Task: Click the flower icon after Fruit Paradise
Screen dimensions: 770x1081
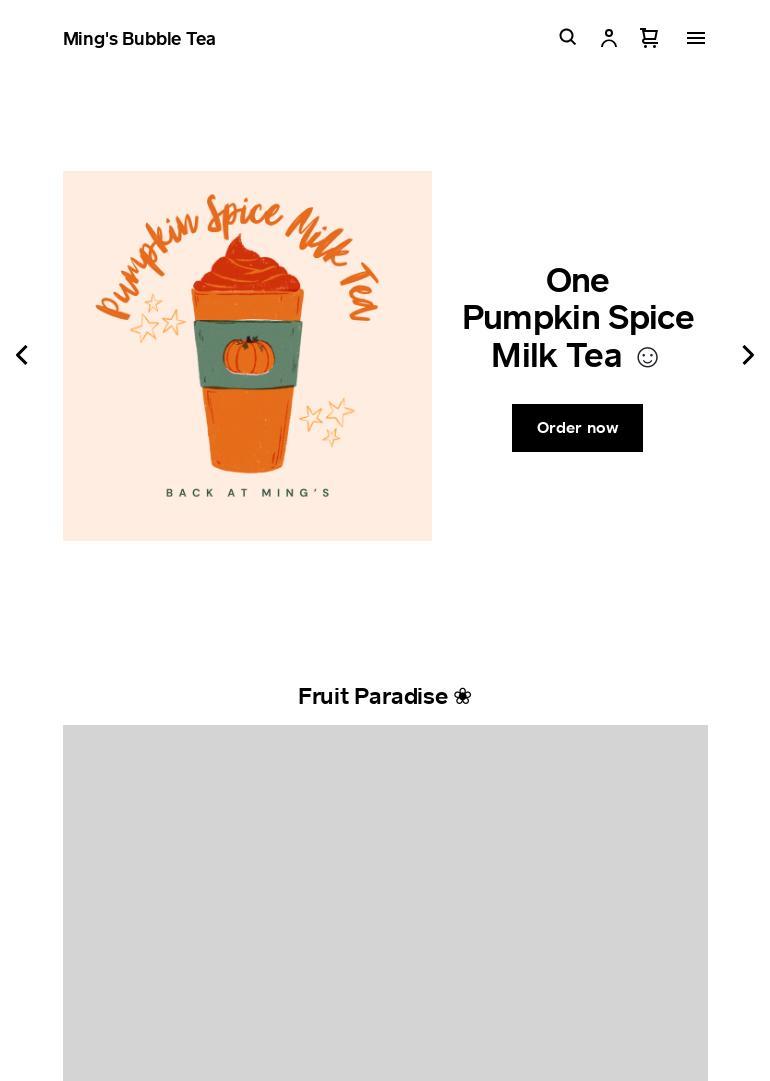Action: (x=463, y=696)
